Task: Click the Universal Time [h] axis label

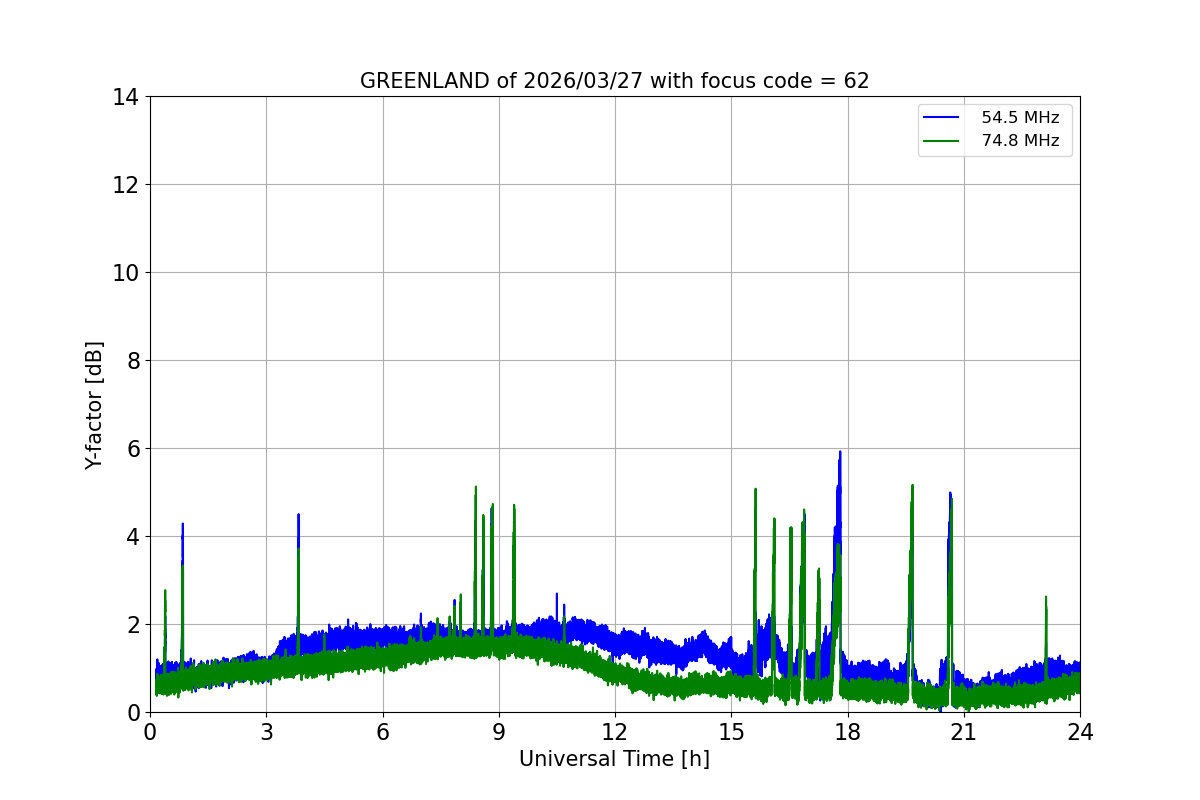Action: [x=614, y=759]
